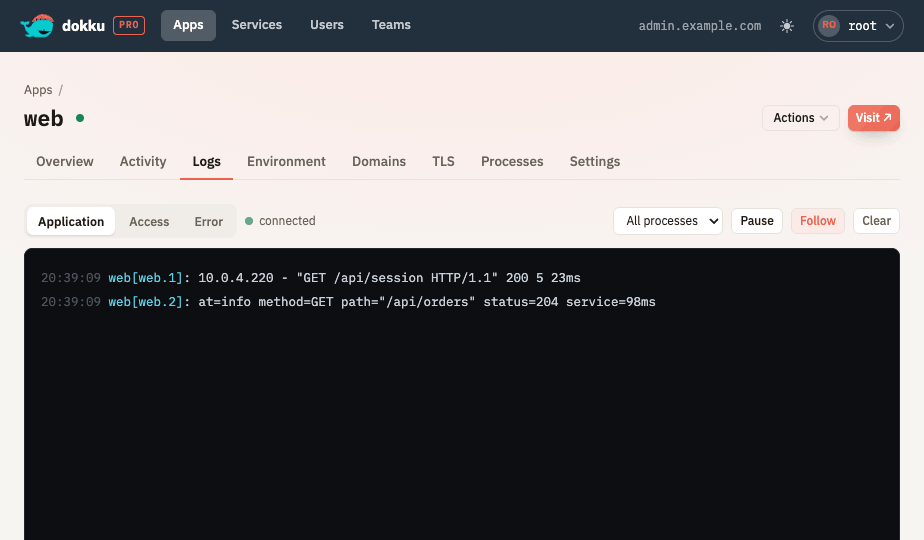
Task: Open the All processes dropdown
Action: 668,221
